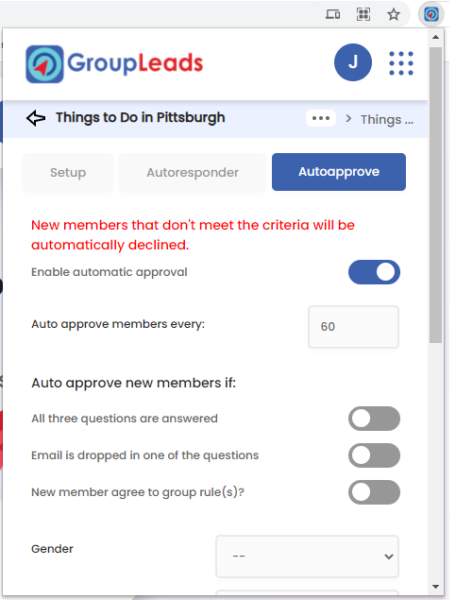Click the QR code icon in address bar
The width and height of the screenshot is (456, 600).
(x=363, y=15)
